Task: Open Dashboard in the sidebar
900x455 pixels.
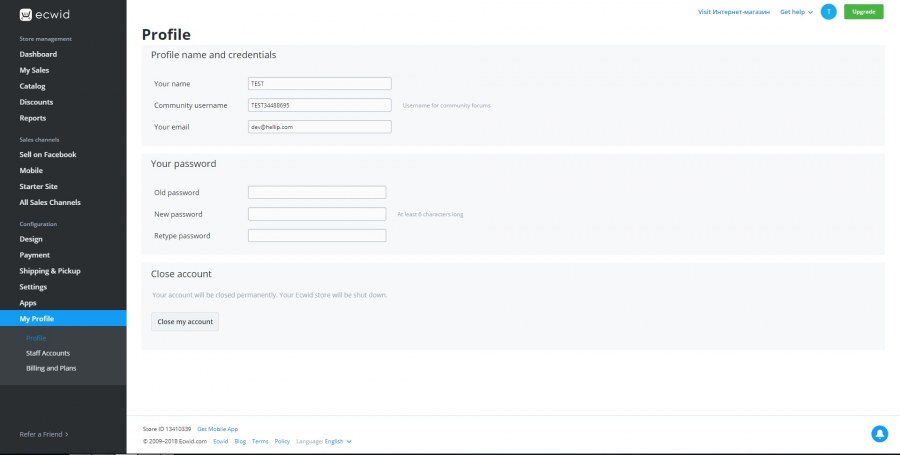Action: tap(38, 54)
